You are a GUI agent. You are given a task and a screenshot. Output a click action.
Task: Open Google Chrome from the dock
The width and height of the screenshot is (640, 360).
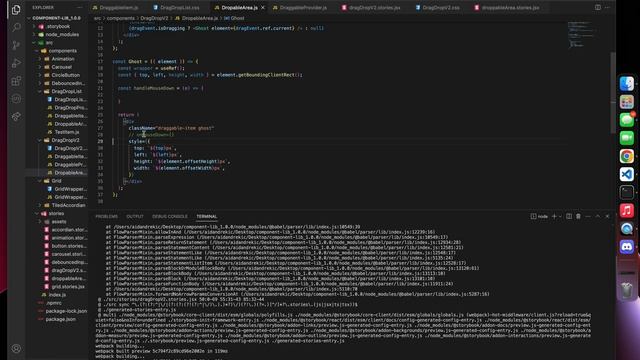627,156
